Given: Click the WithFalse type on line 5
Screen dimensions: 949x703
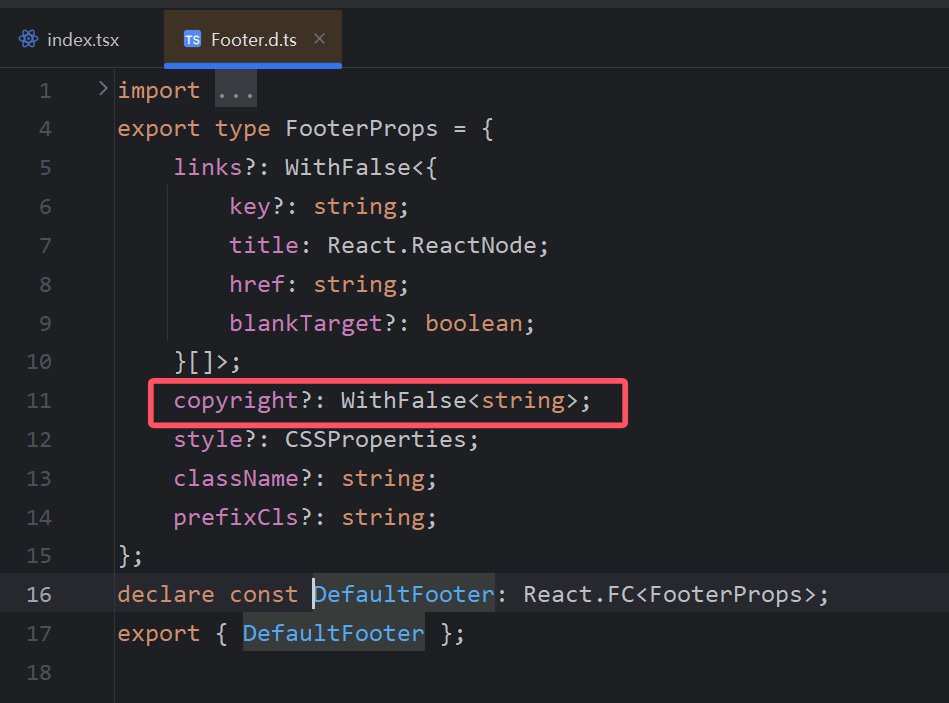Looking at the screenshot, I should click(x=348, y=168).
